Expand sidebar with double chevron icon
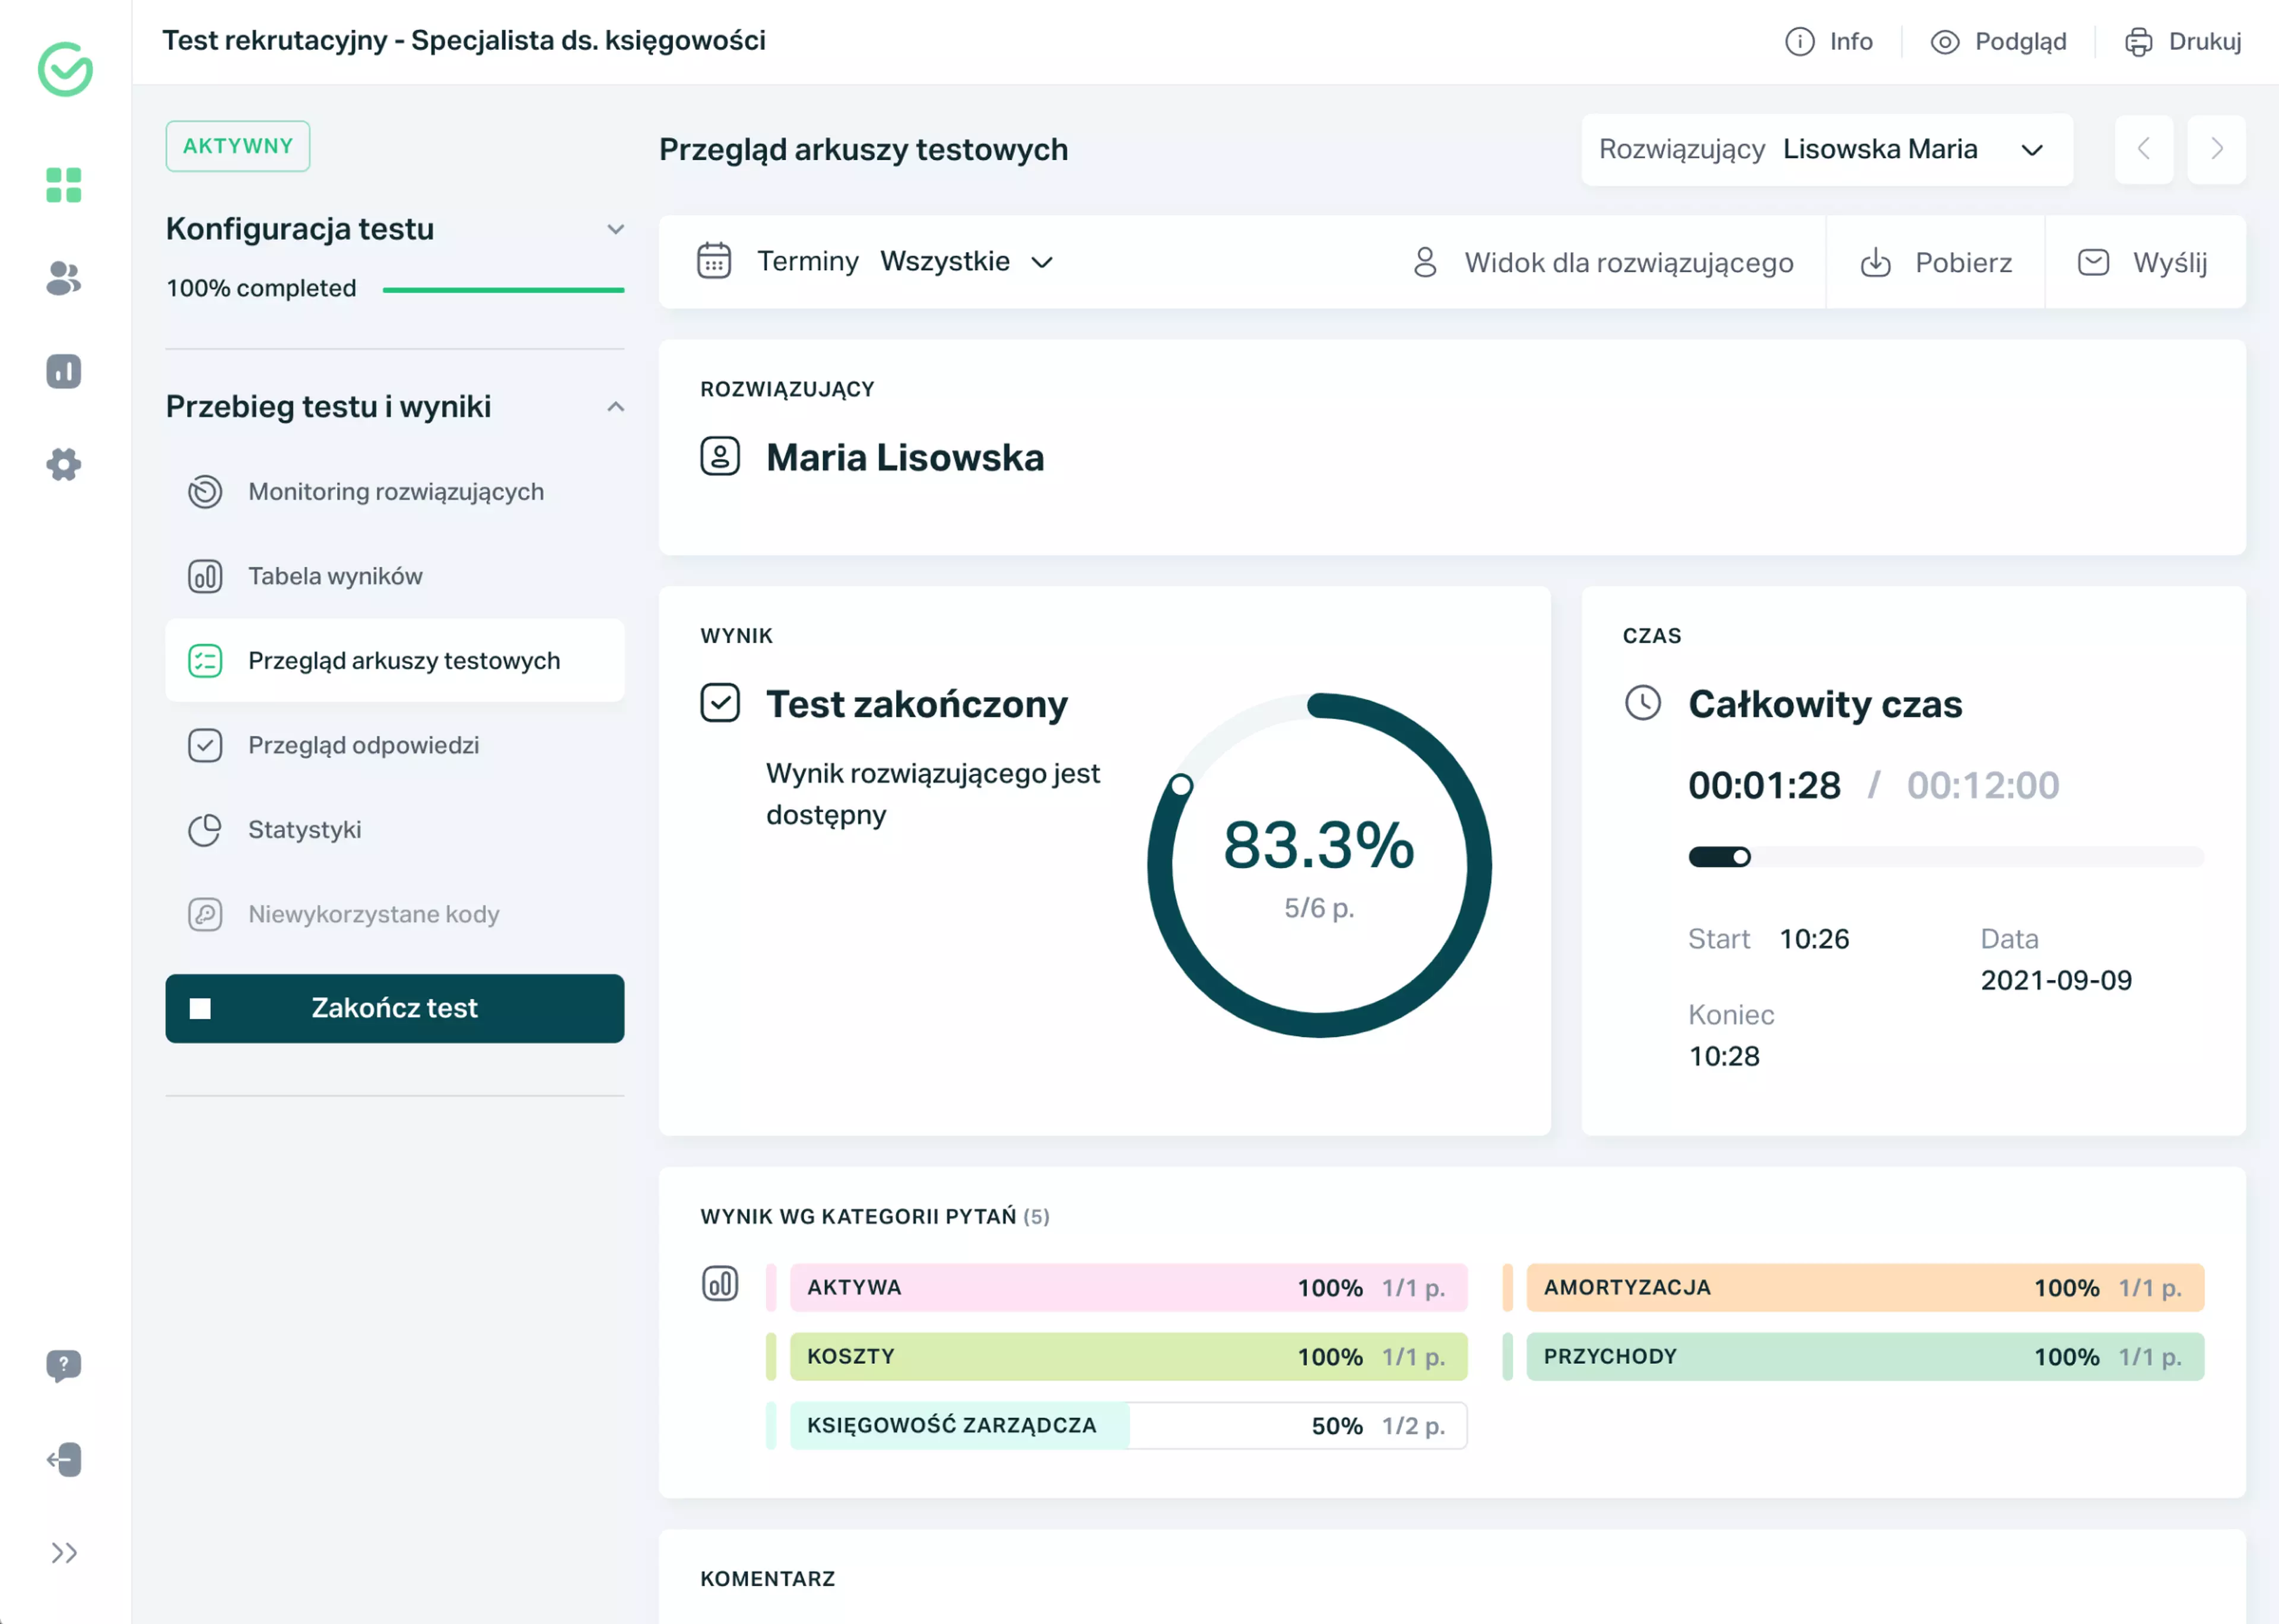This screenshot has width=2279, height=1624. click(64, 1552)
